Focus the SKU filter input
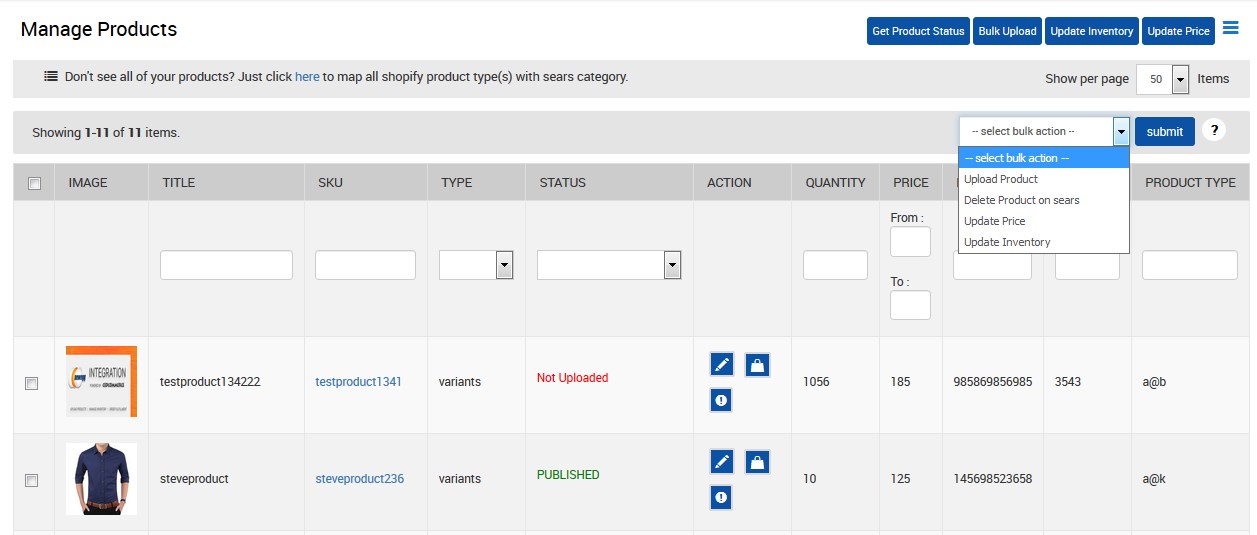This screenshot has height=535, width=1257. click(x=365, y=265)
